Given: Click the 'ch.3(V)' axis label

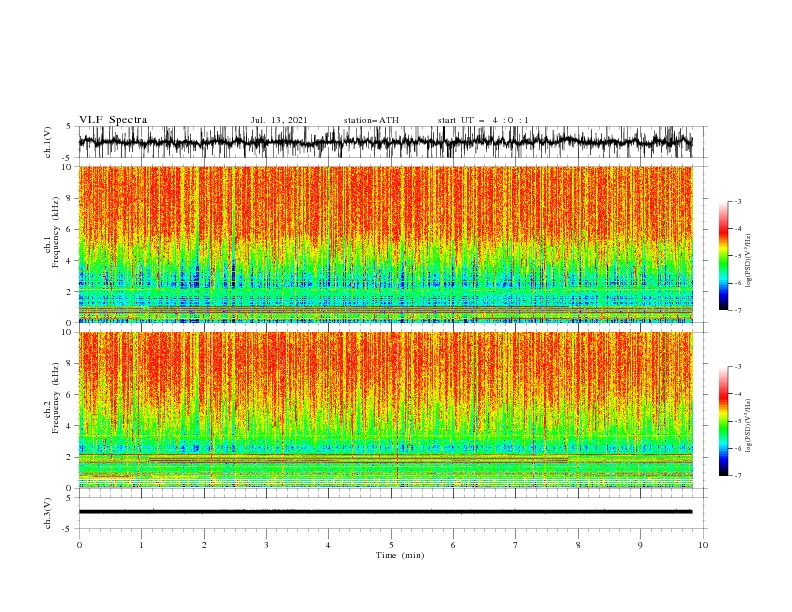Looking at the screenshot, I should [48, 513].
